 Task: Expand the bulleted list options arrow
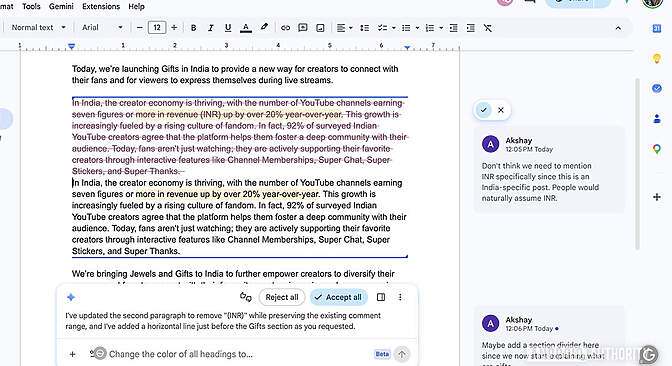417,28
